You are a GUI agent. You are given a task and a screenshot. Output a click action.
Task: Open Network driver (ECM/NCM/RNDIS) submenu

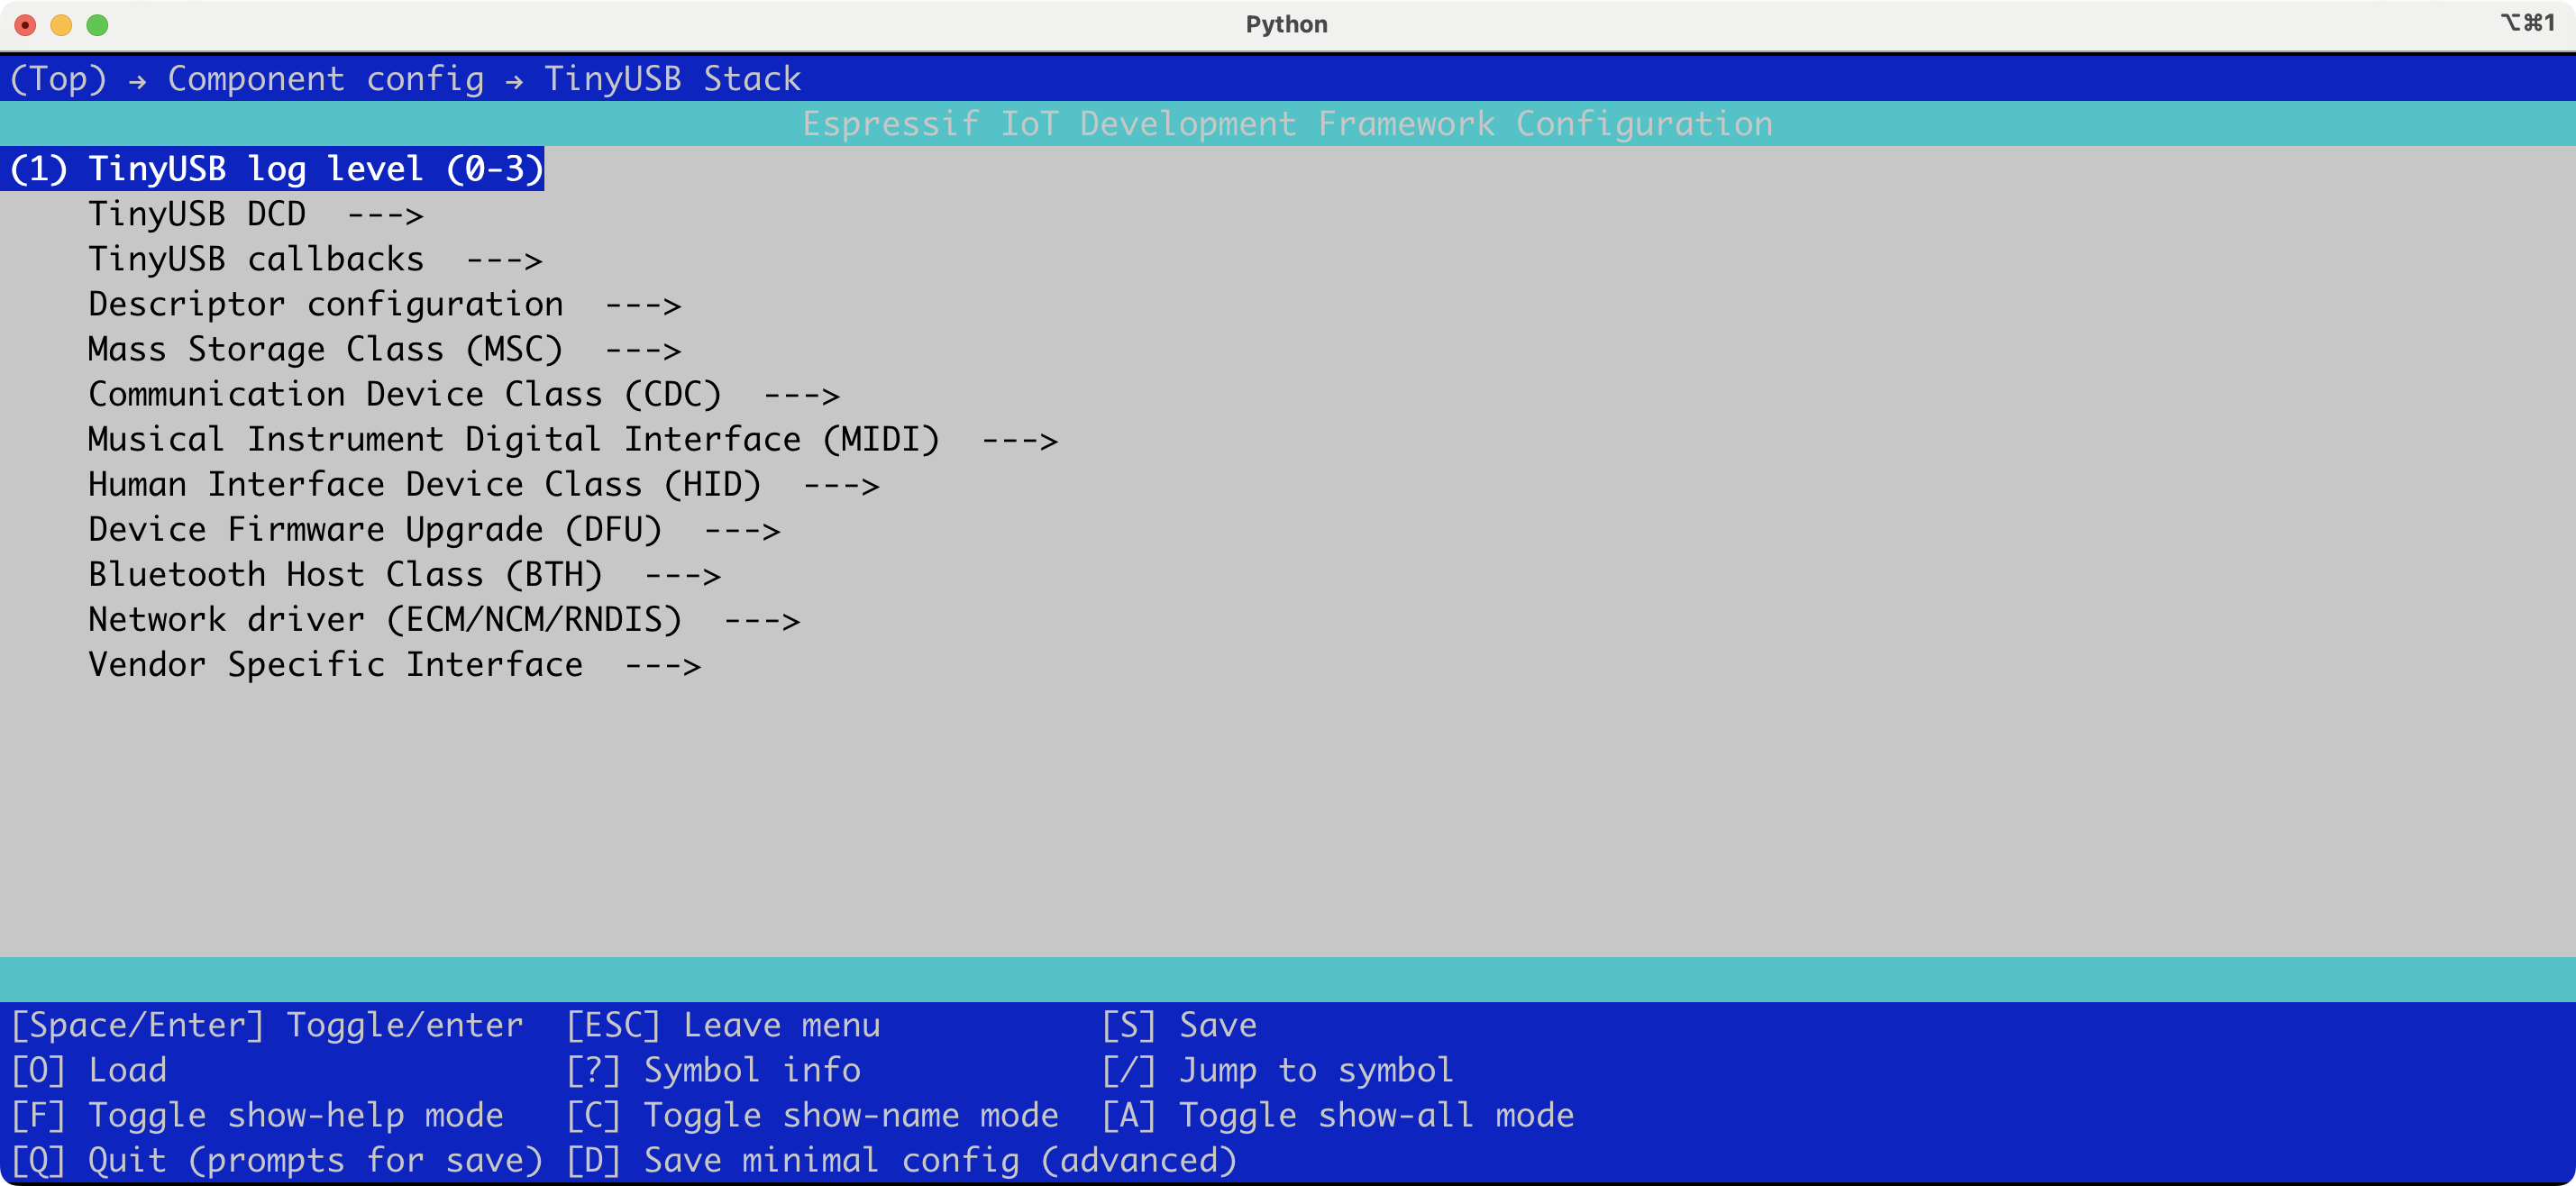(x=444, y=619)
